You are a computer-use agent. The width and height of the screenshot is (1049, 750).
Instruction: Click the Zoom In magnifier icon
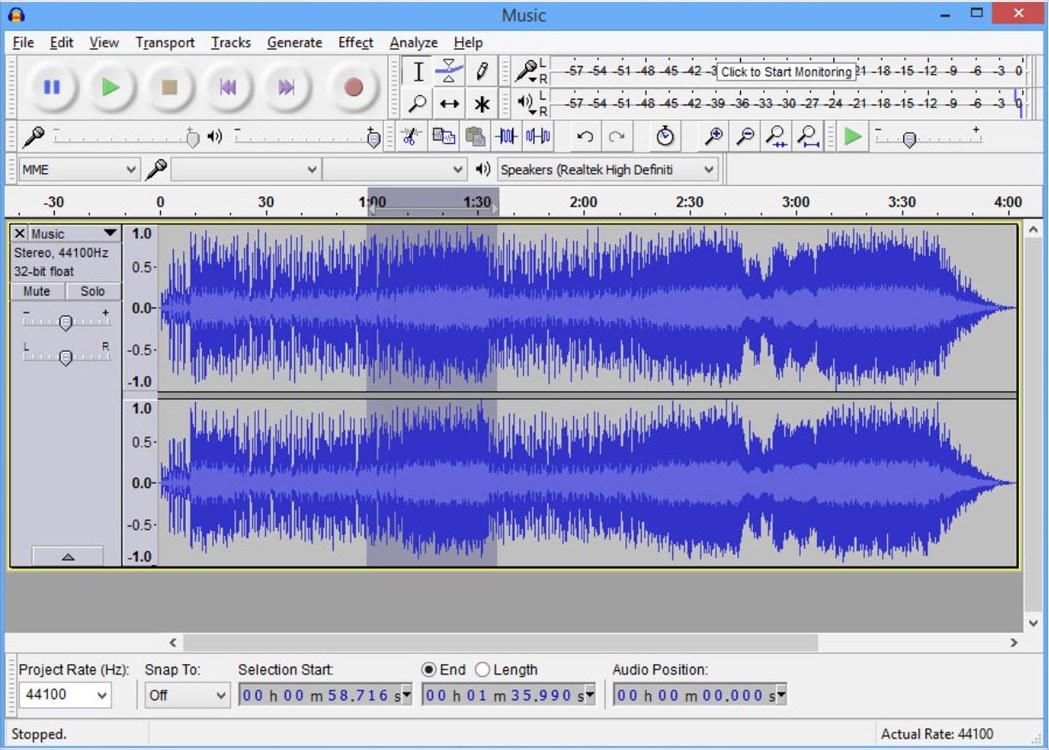[716, 136]
